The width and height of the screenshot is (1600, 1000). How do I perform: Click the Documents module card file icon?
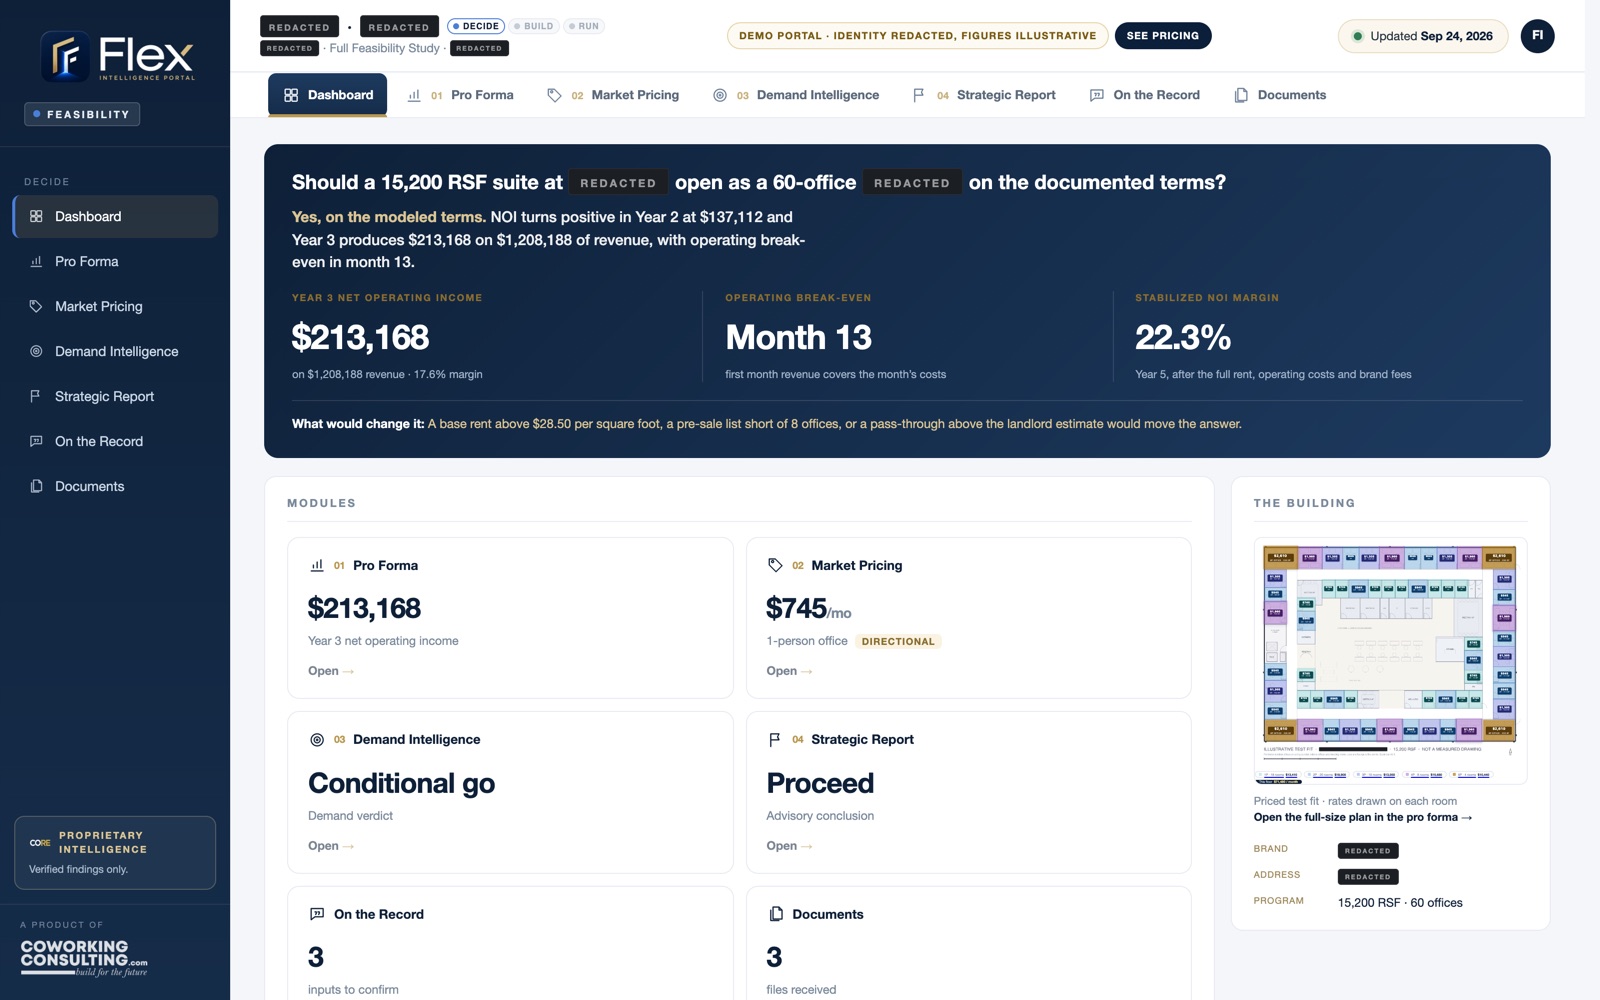(776, 914)
